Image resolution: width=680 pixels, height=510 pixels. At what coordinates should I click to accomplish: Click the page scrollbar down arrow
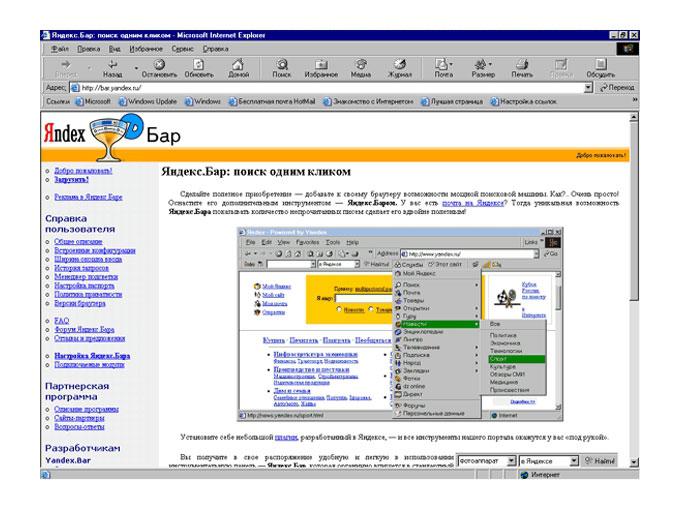(634, 462)
